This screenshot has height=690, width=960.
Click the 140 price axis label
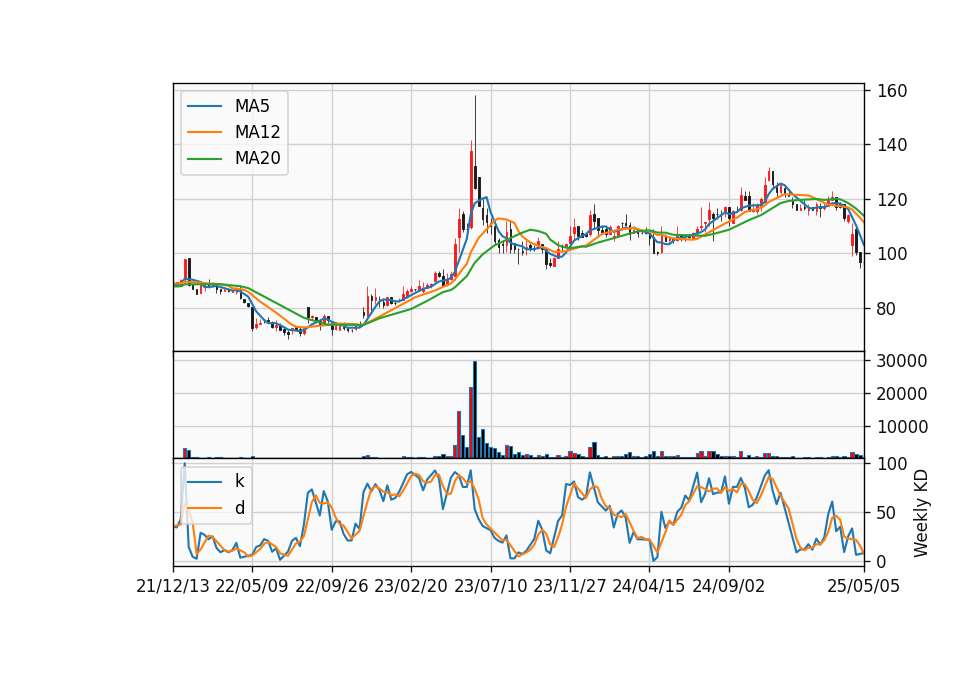(892, 145)
